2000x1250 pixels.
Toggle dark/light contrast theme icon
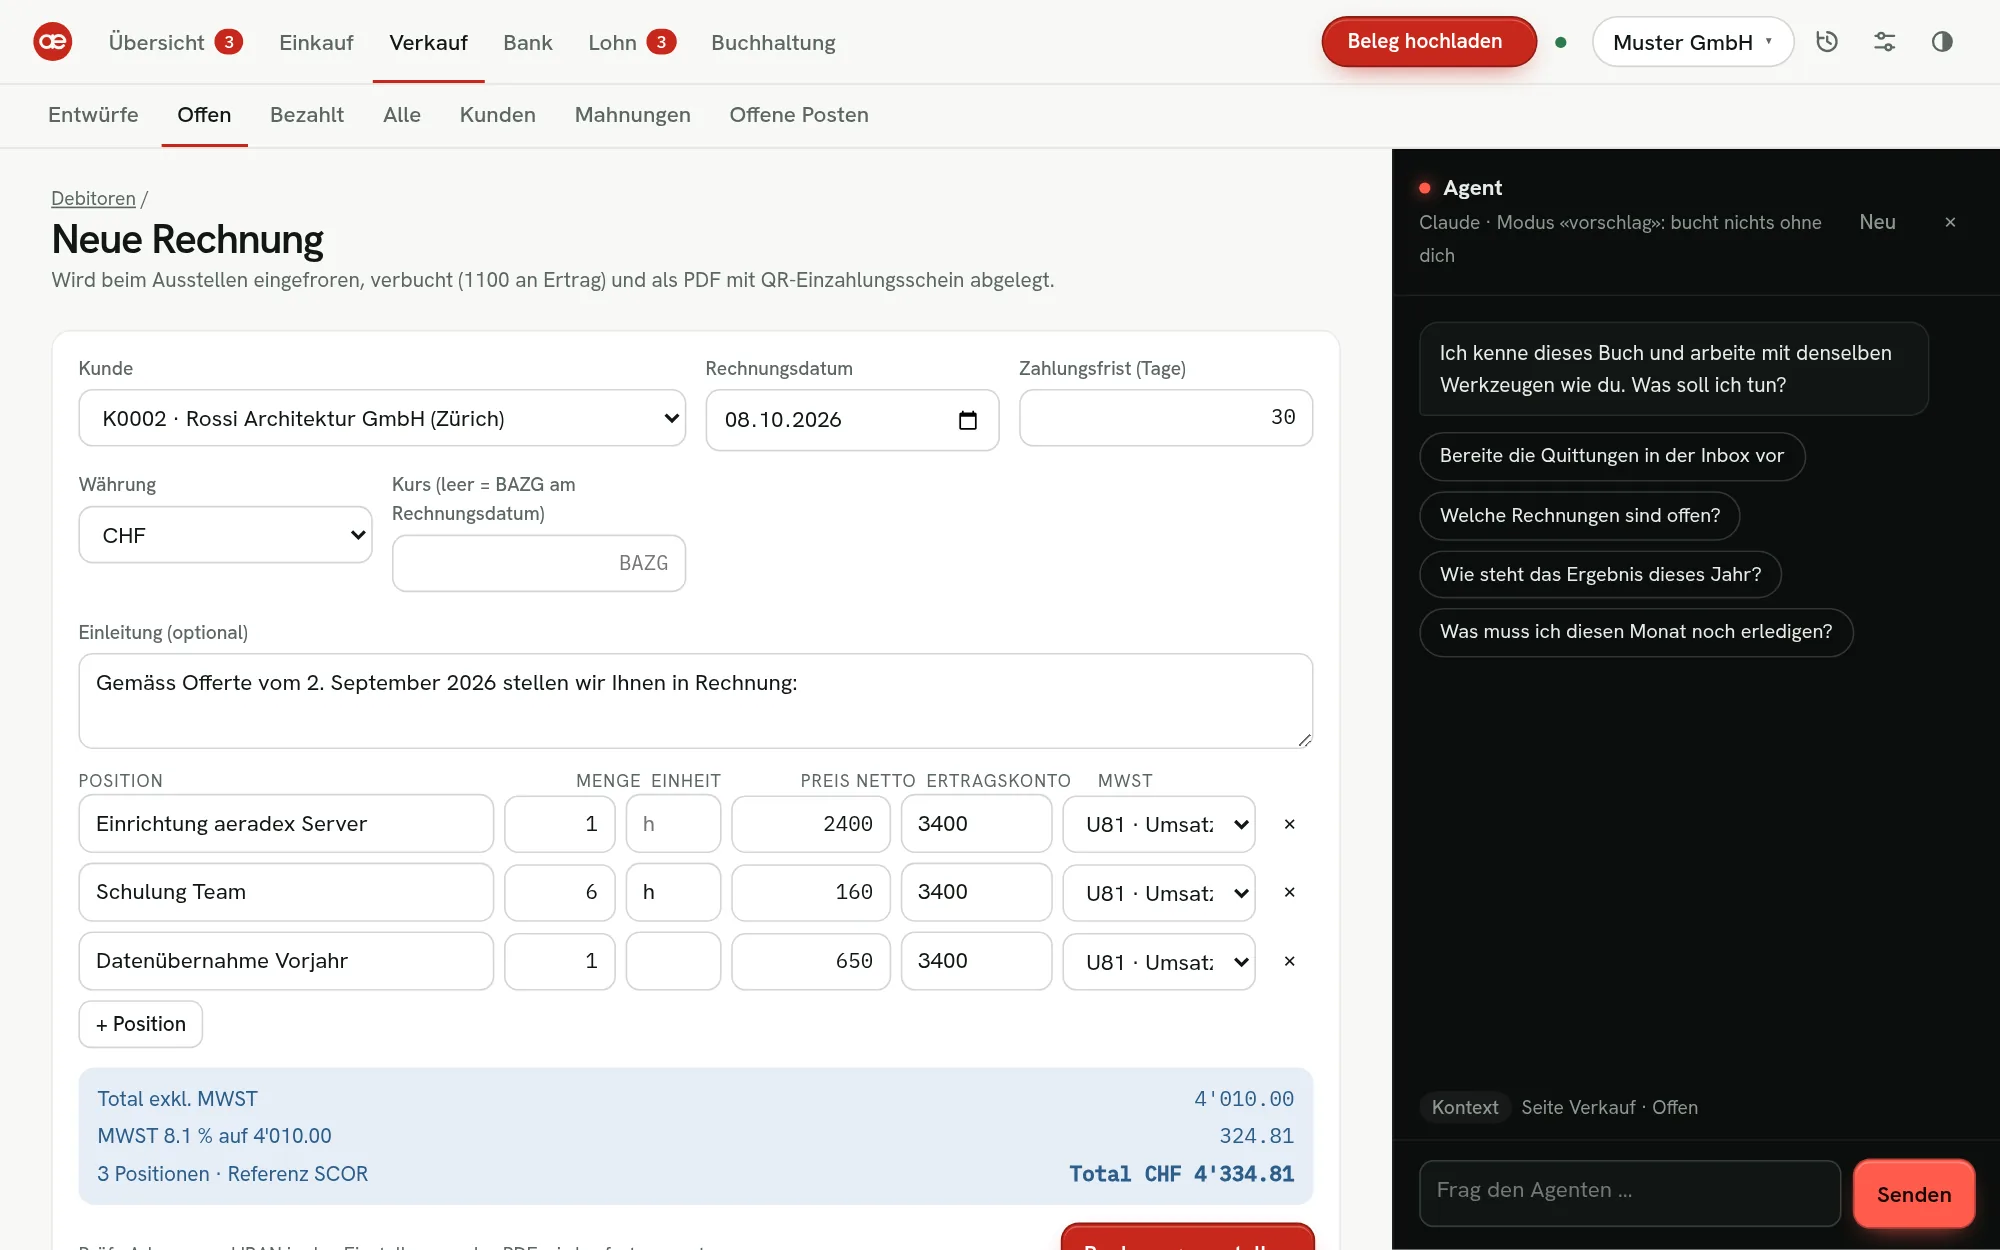[x=1942, y=42]
